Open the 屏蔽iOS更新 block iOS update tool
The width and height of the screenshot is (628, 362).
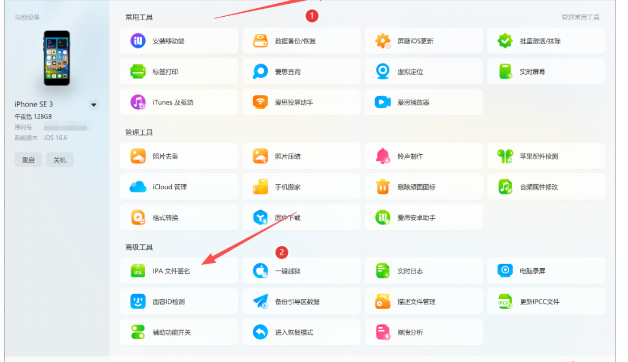[424, 41]
